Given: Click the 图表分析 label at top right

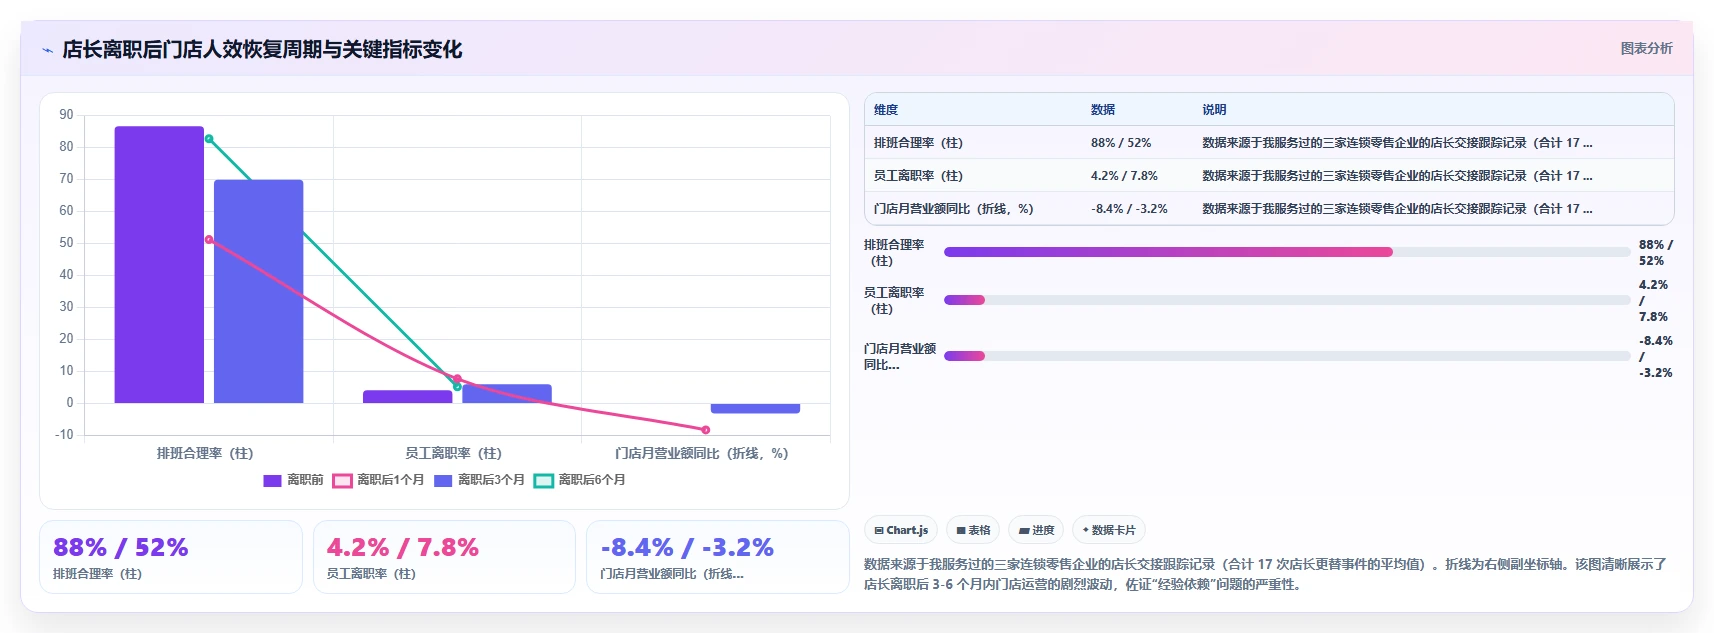Looking at the screenshot, I should click(1646, 48).
